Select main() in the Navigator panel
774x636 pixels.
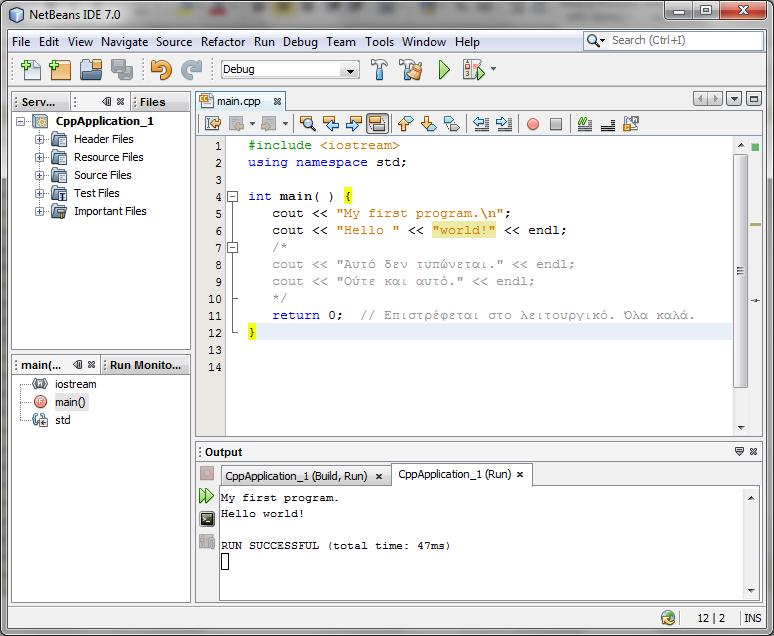click(70, 402)
